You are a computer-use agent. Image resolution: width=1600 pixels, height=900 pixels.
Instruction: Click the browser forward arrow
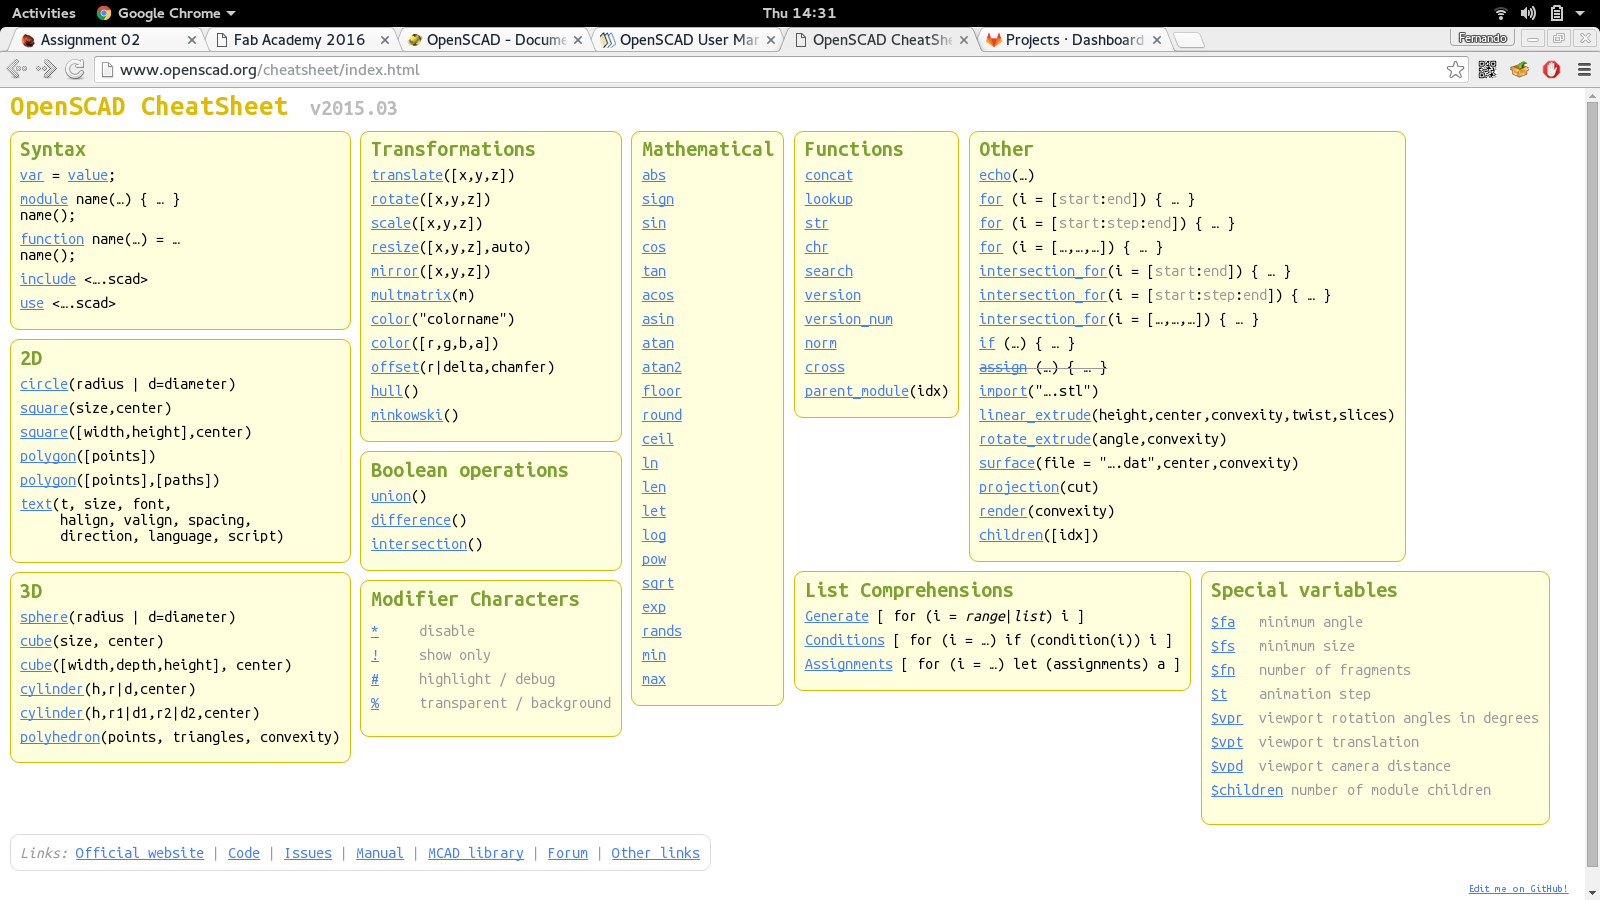[x=46, y=69]
